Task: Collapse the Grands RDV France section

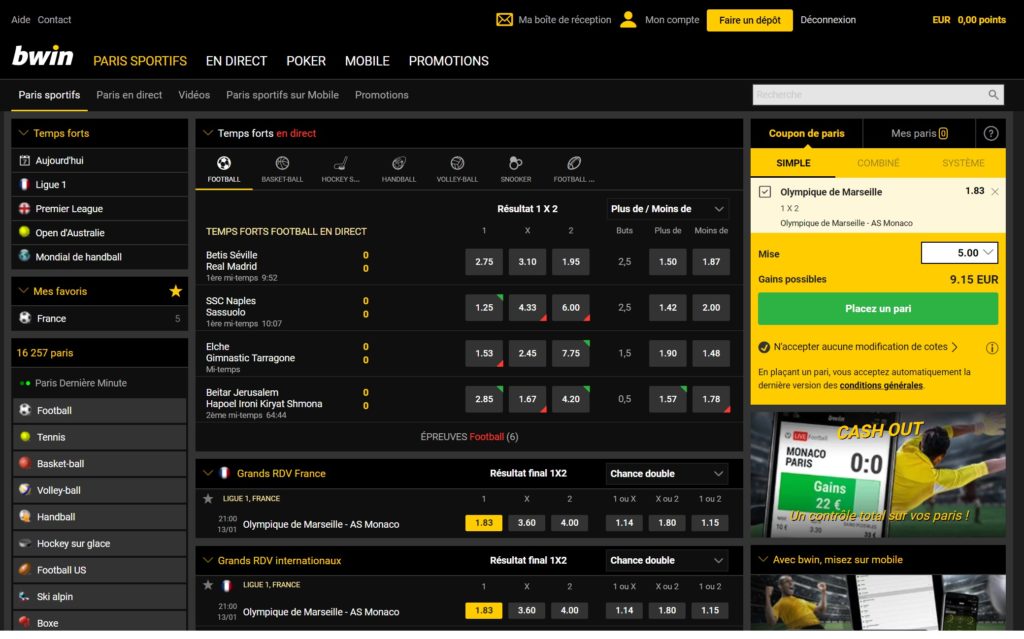Action: click(208, 473)
